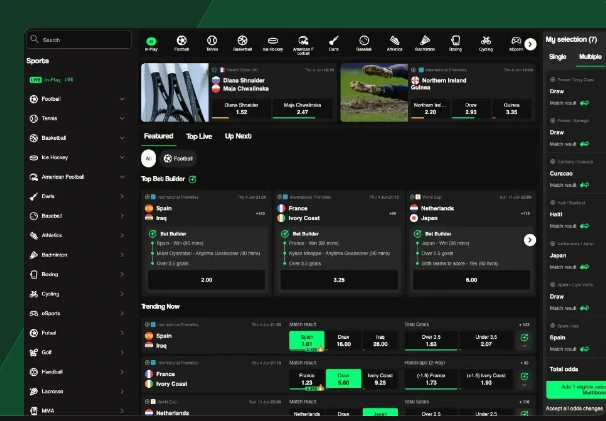Open bet builder icon on Spain Iraq trending row
The height and width of the screenshot is (421, 606).
524,337
